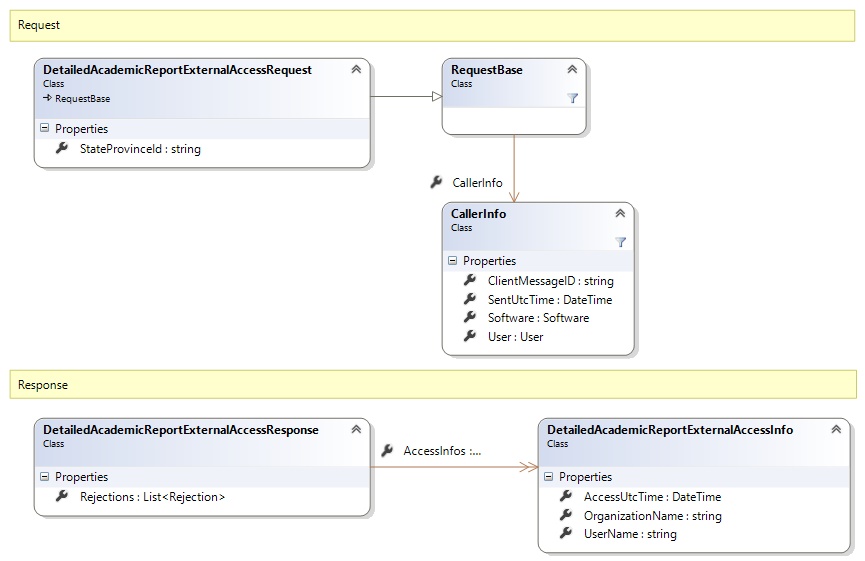This screenshot has width=865, height=561.
Task: Click wrench icon on CallerInfo association label
Action: coord(436,183)
